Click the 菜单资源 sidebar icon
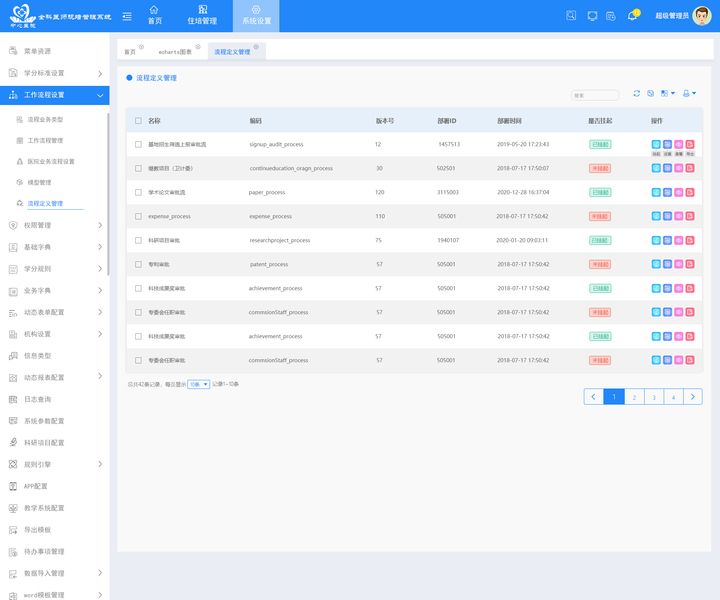The width and height of the screenshot is (720, 600). [13, 51]
